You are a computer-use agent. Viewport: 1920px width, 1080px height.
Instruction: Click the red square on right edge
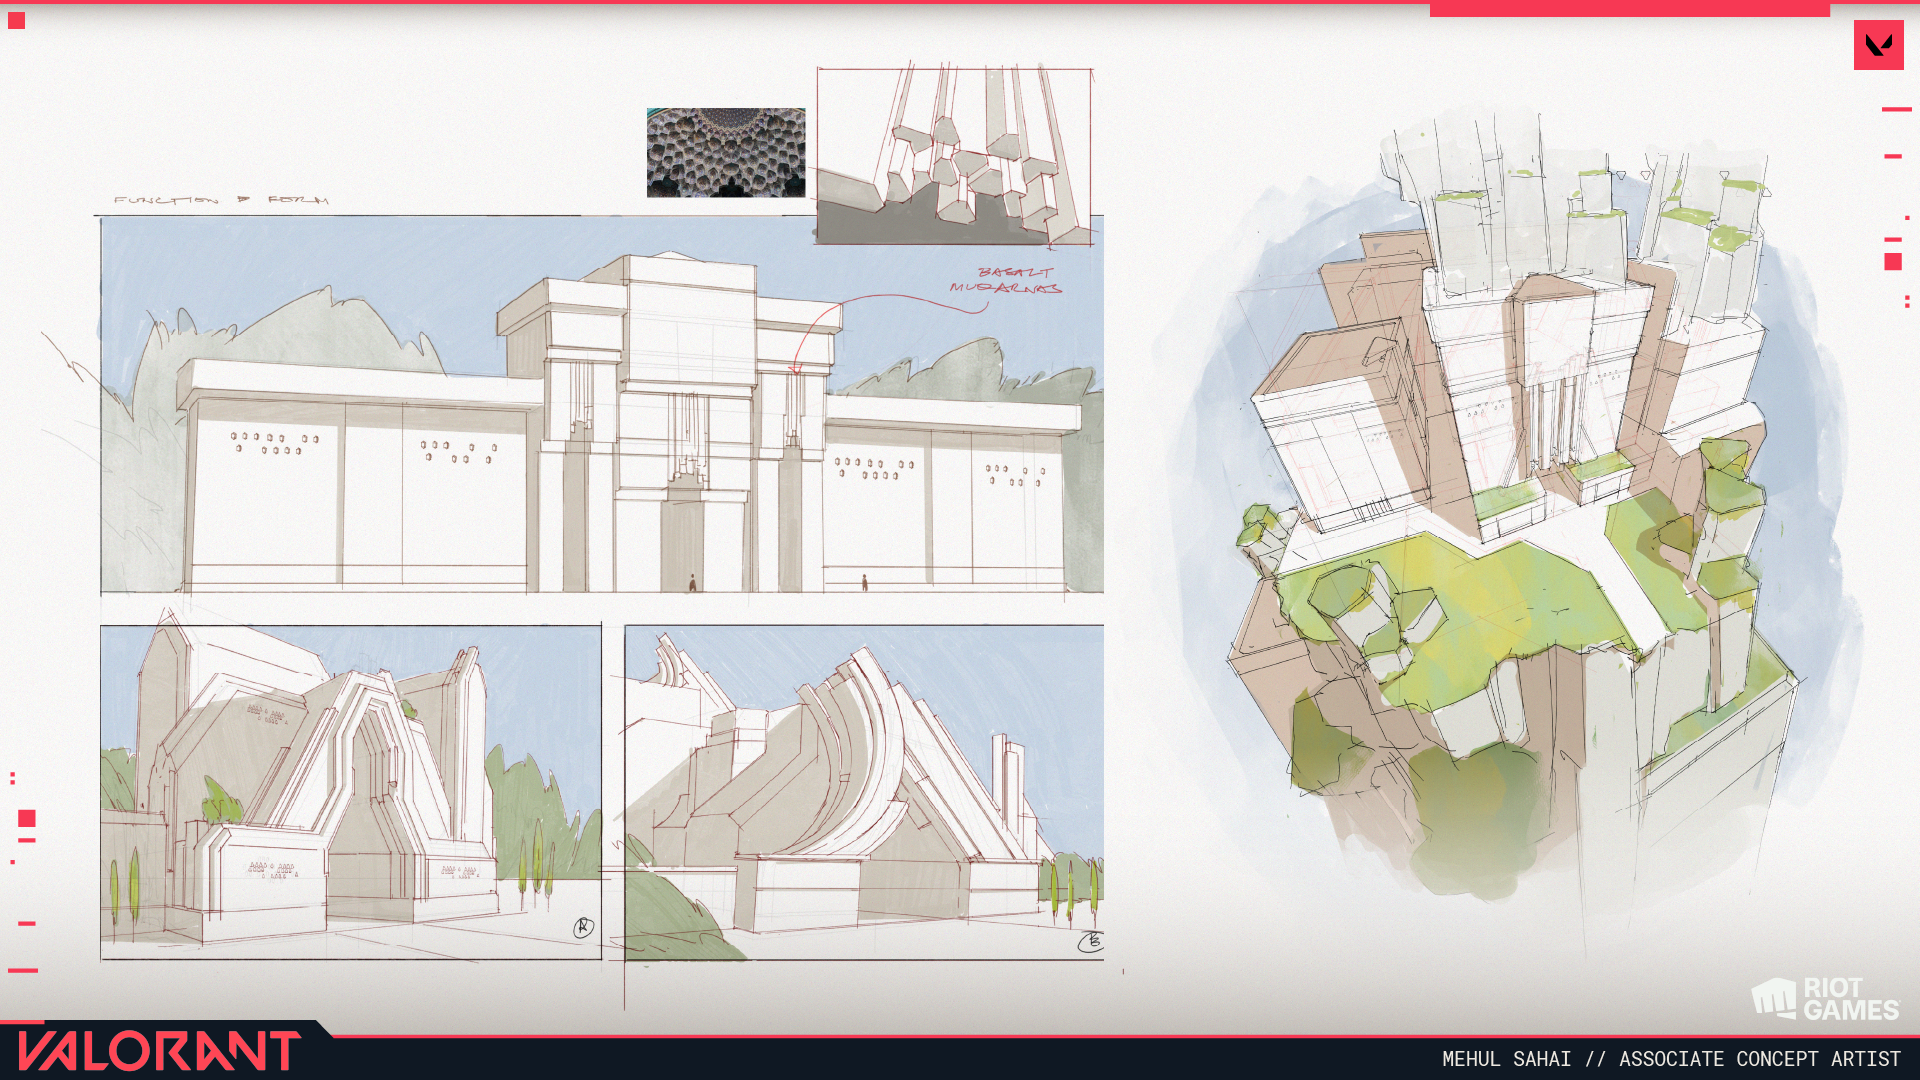[x=1892, y=262]
